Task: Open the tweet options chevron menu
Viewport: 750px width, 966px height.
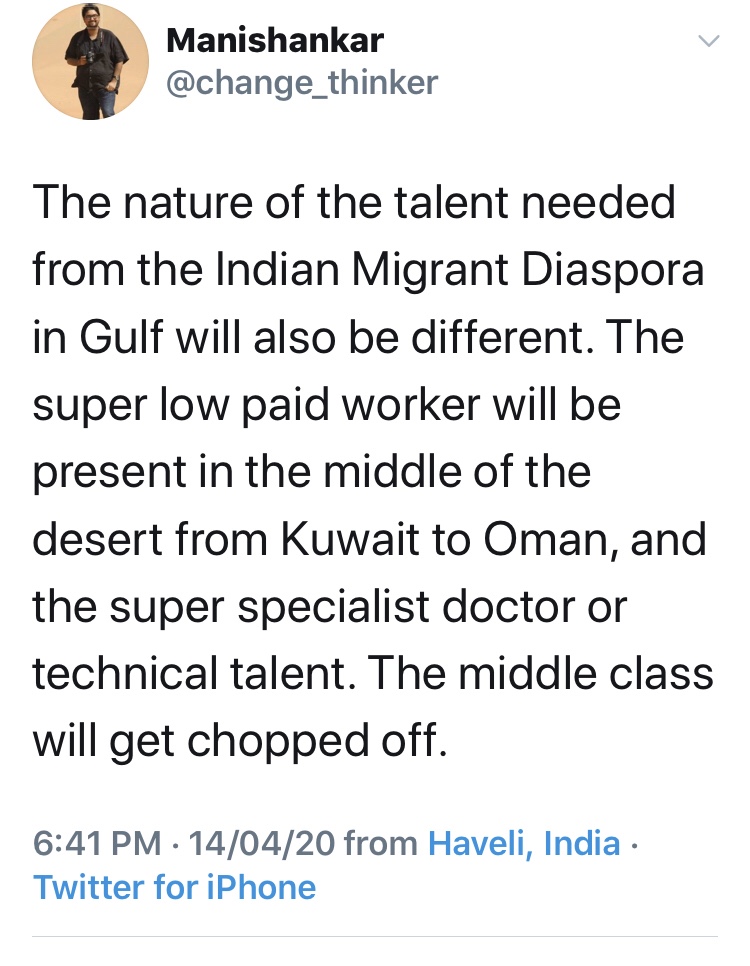Action: point(708,41)
